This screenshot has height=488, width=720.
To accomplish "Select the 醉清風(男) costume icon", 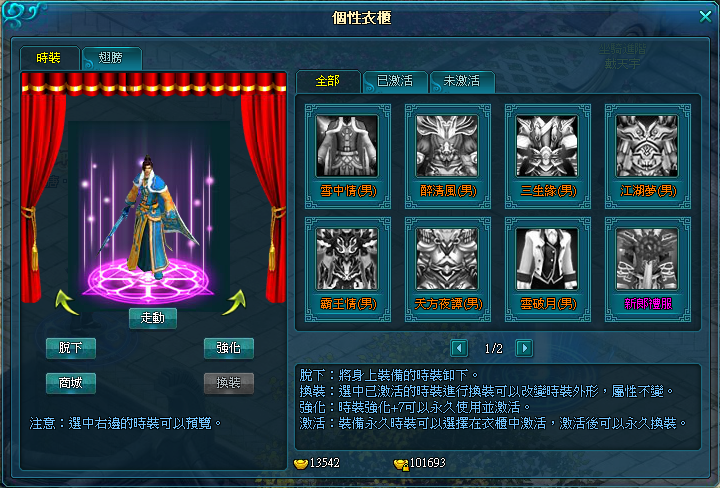I will click(x=447, y=146).
